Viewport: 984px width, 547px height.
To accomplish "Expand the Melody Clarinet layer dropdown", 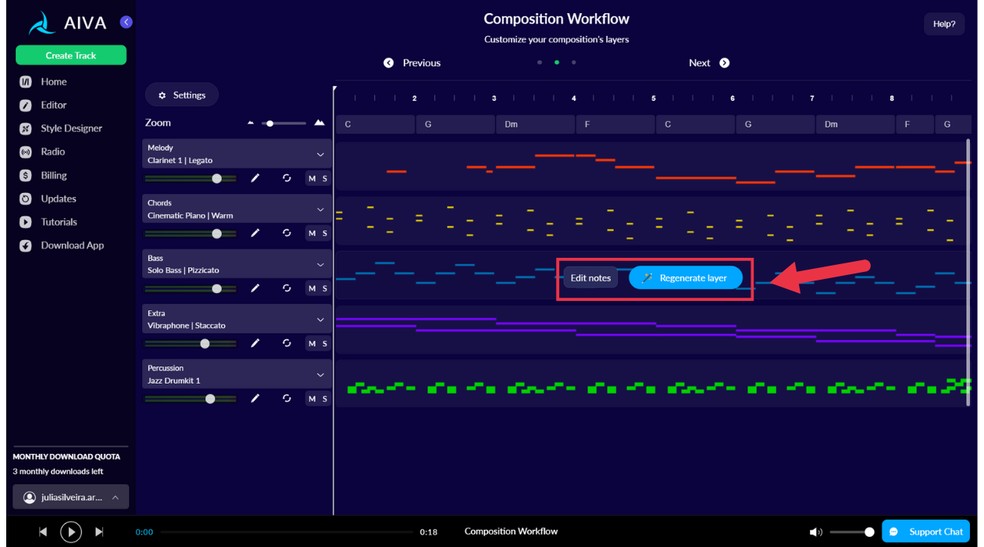I will (320, 154).
